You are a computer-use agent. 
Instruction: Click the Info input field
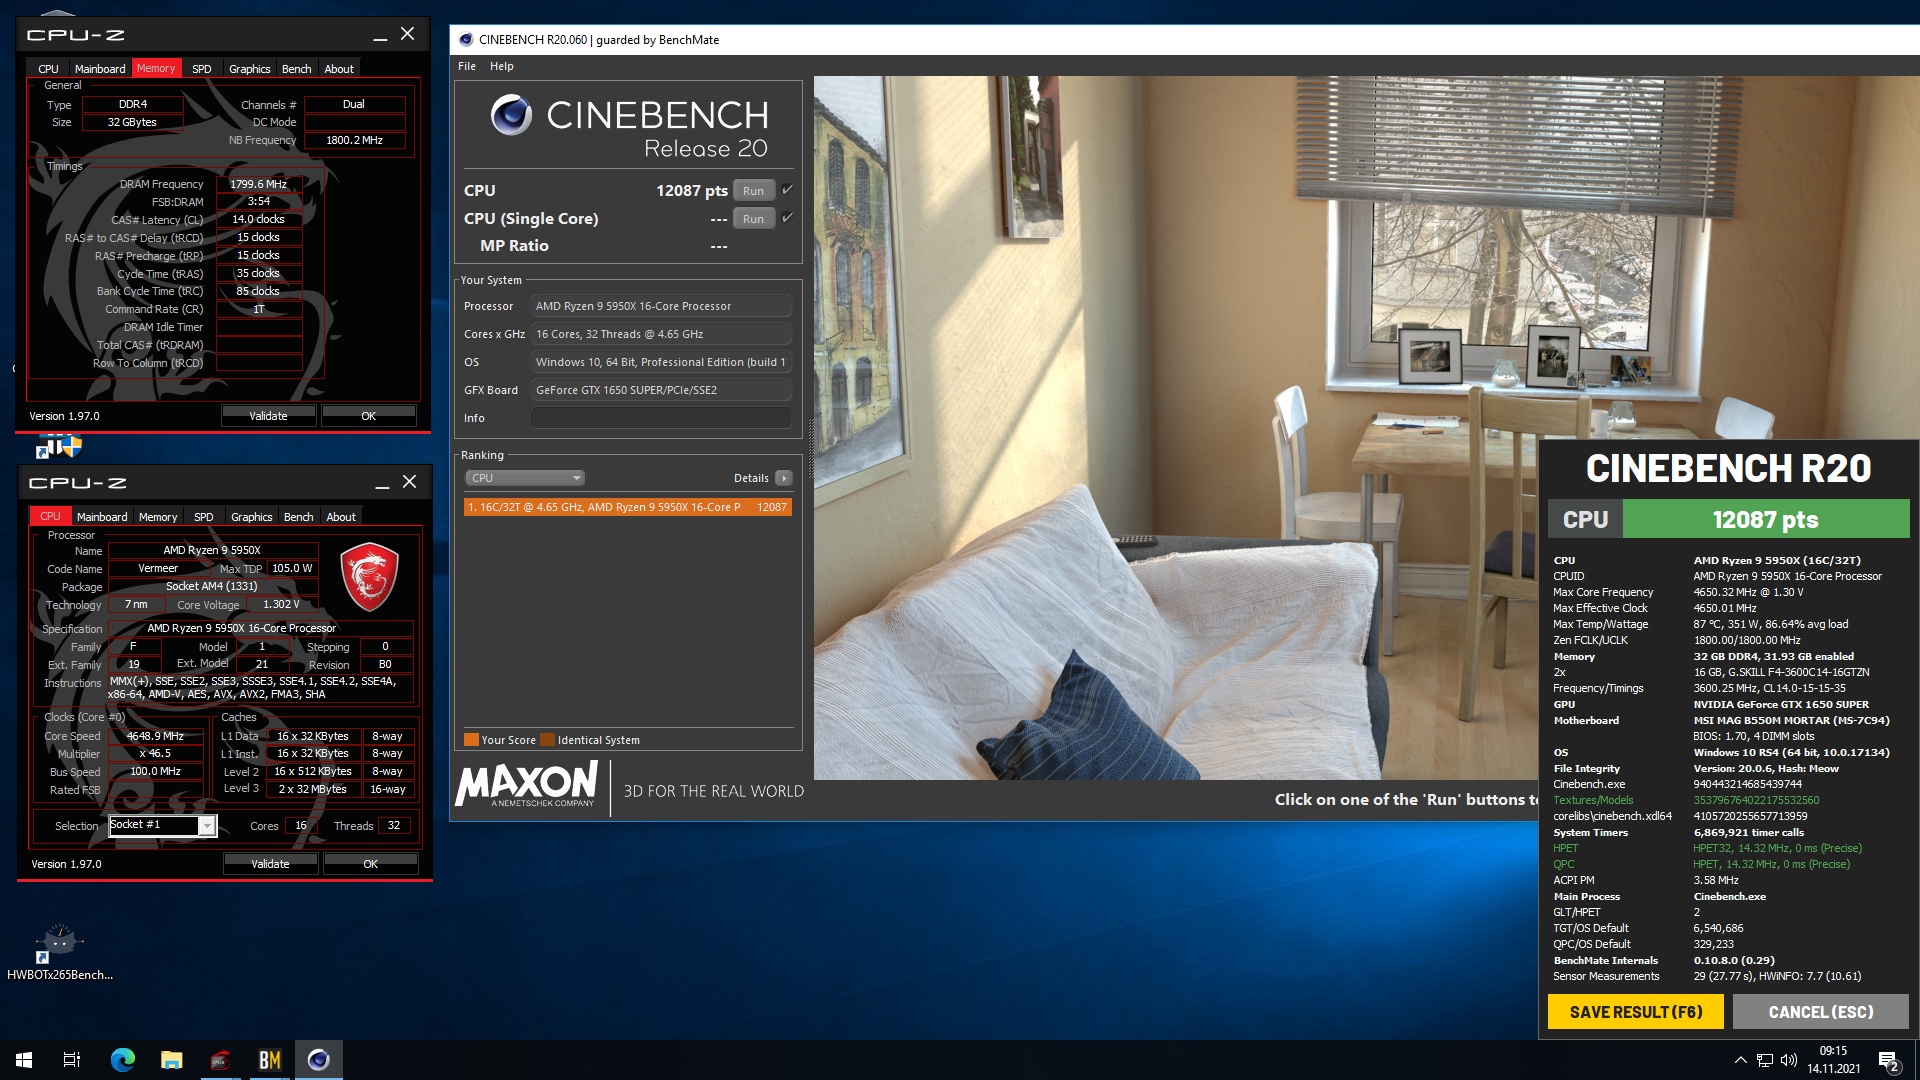661,418
